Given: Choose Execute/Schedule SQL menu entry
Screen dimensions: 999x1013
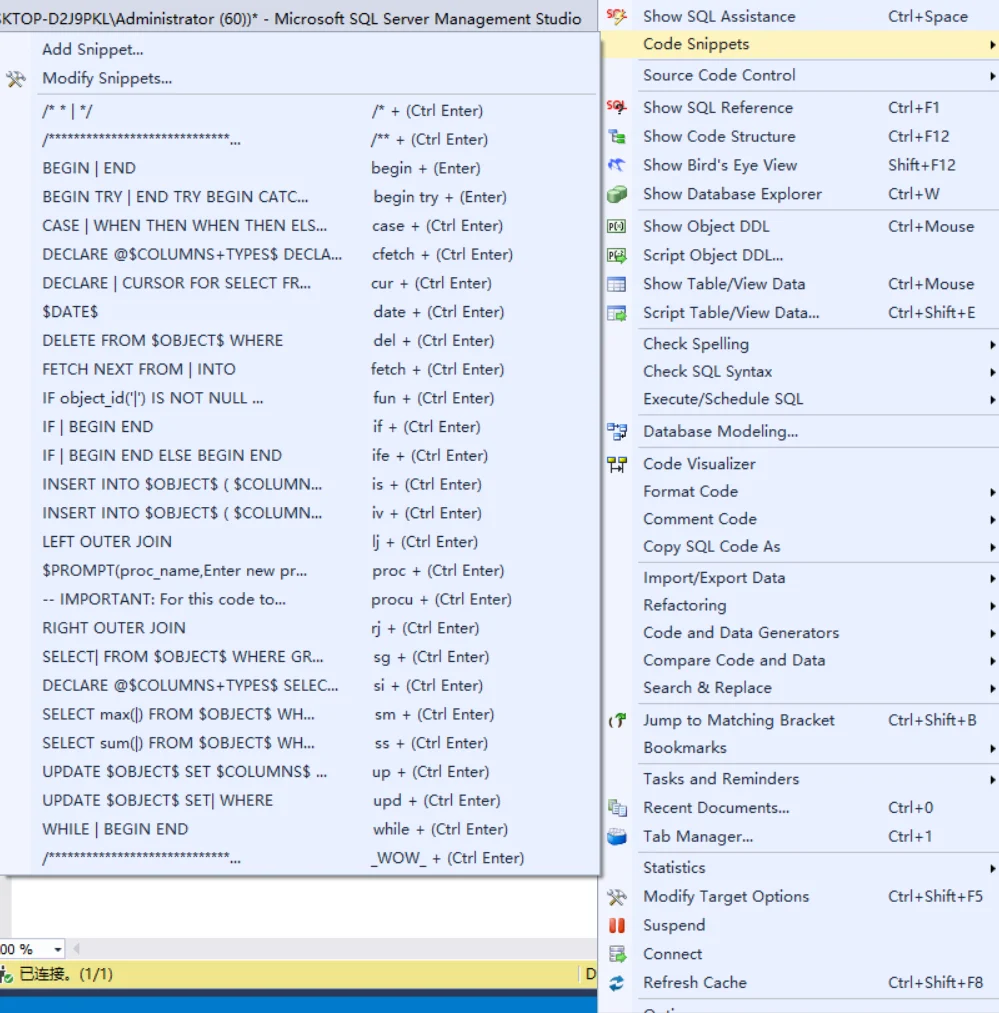Looking at the screenshot, I should 800,399.
